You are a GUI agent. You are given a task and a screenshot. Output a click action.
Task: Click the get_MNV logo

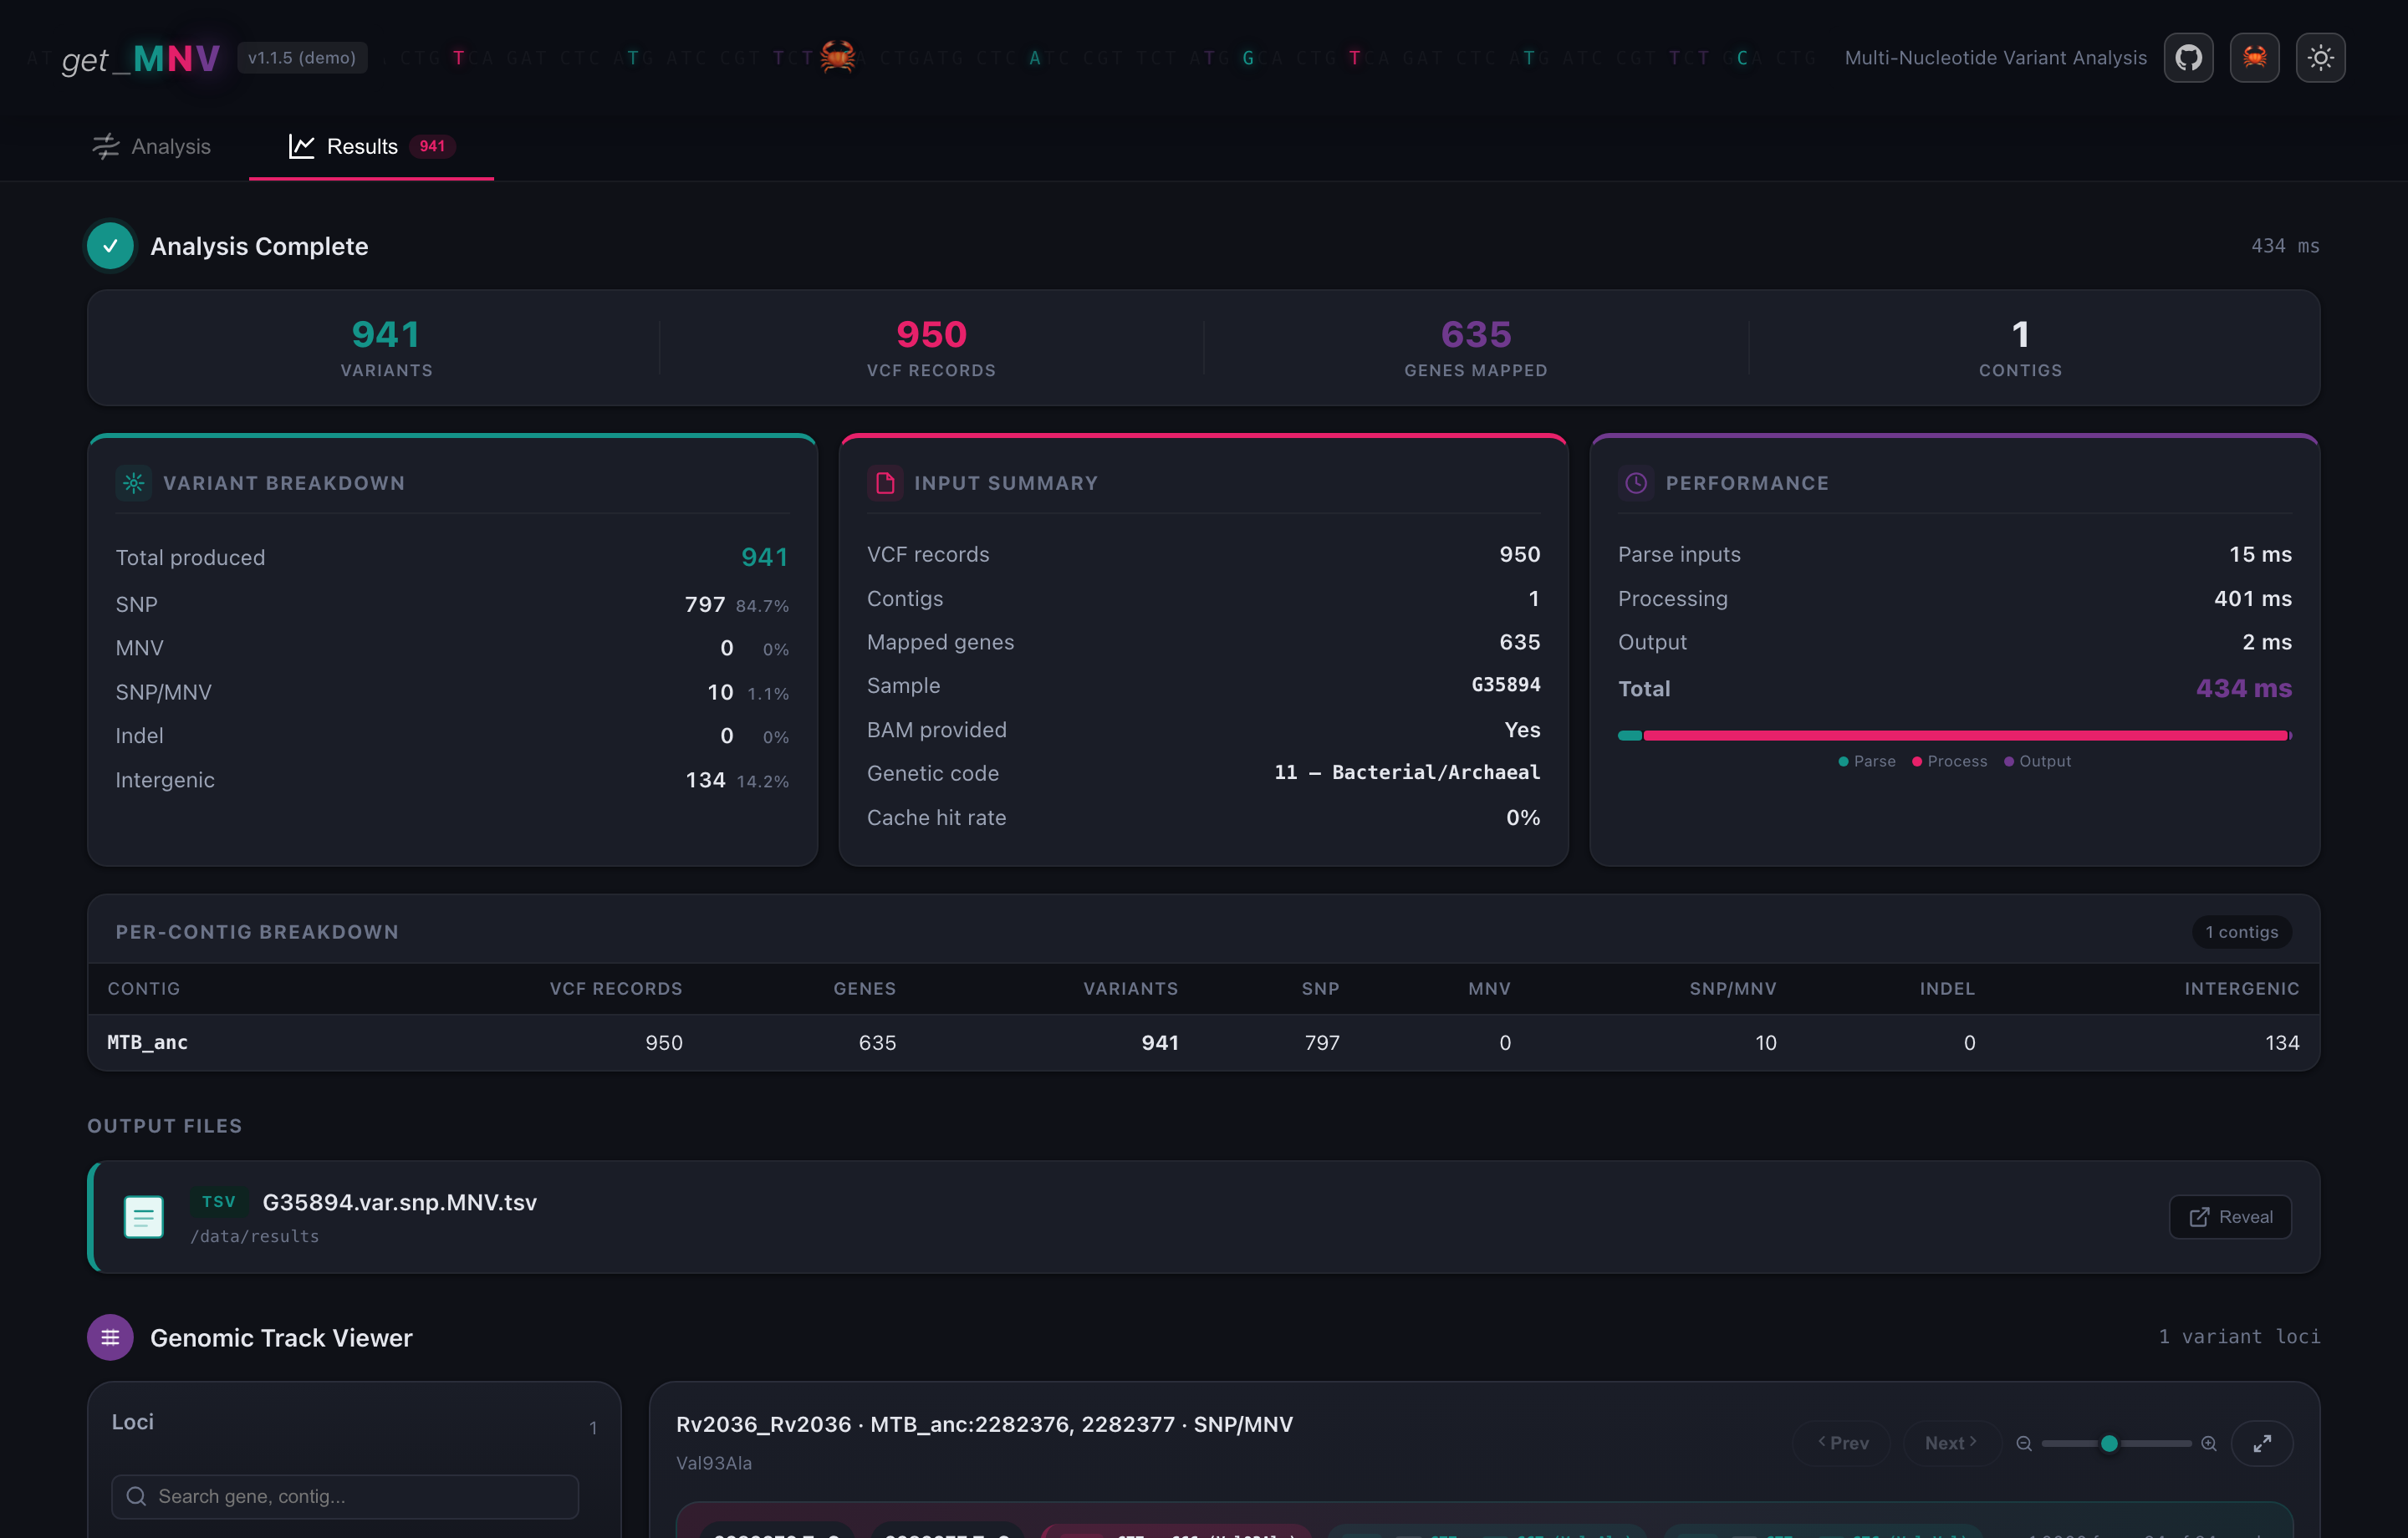pyautogui.click(x=141, y=59)
